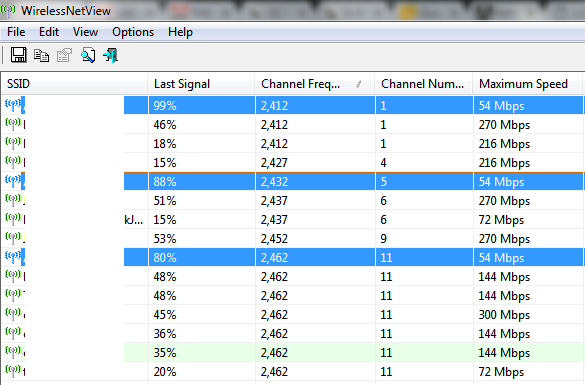Select the antenna icon in the 53% row

point(13,238)
